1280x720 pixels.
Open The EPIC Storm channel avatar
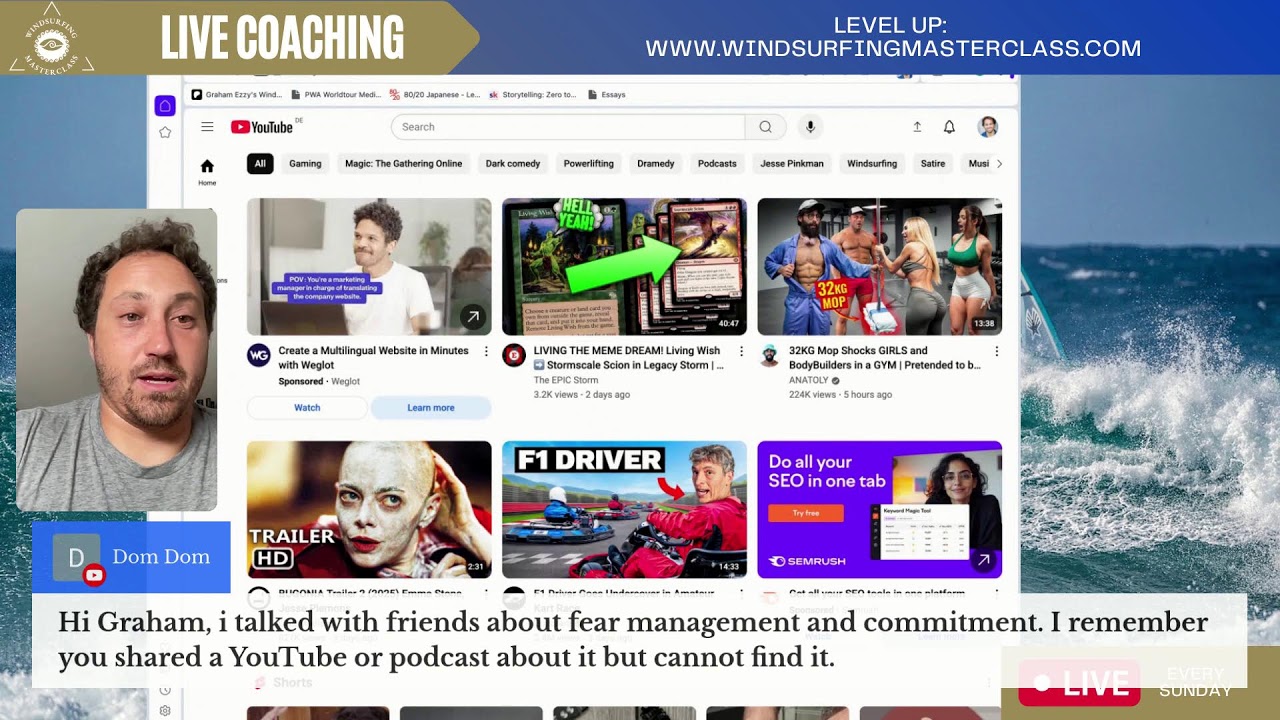coord(514,356)
